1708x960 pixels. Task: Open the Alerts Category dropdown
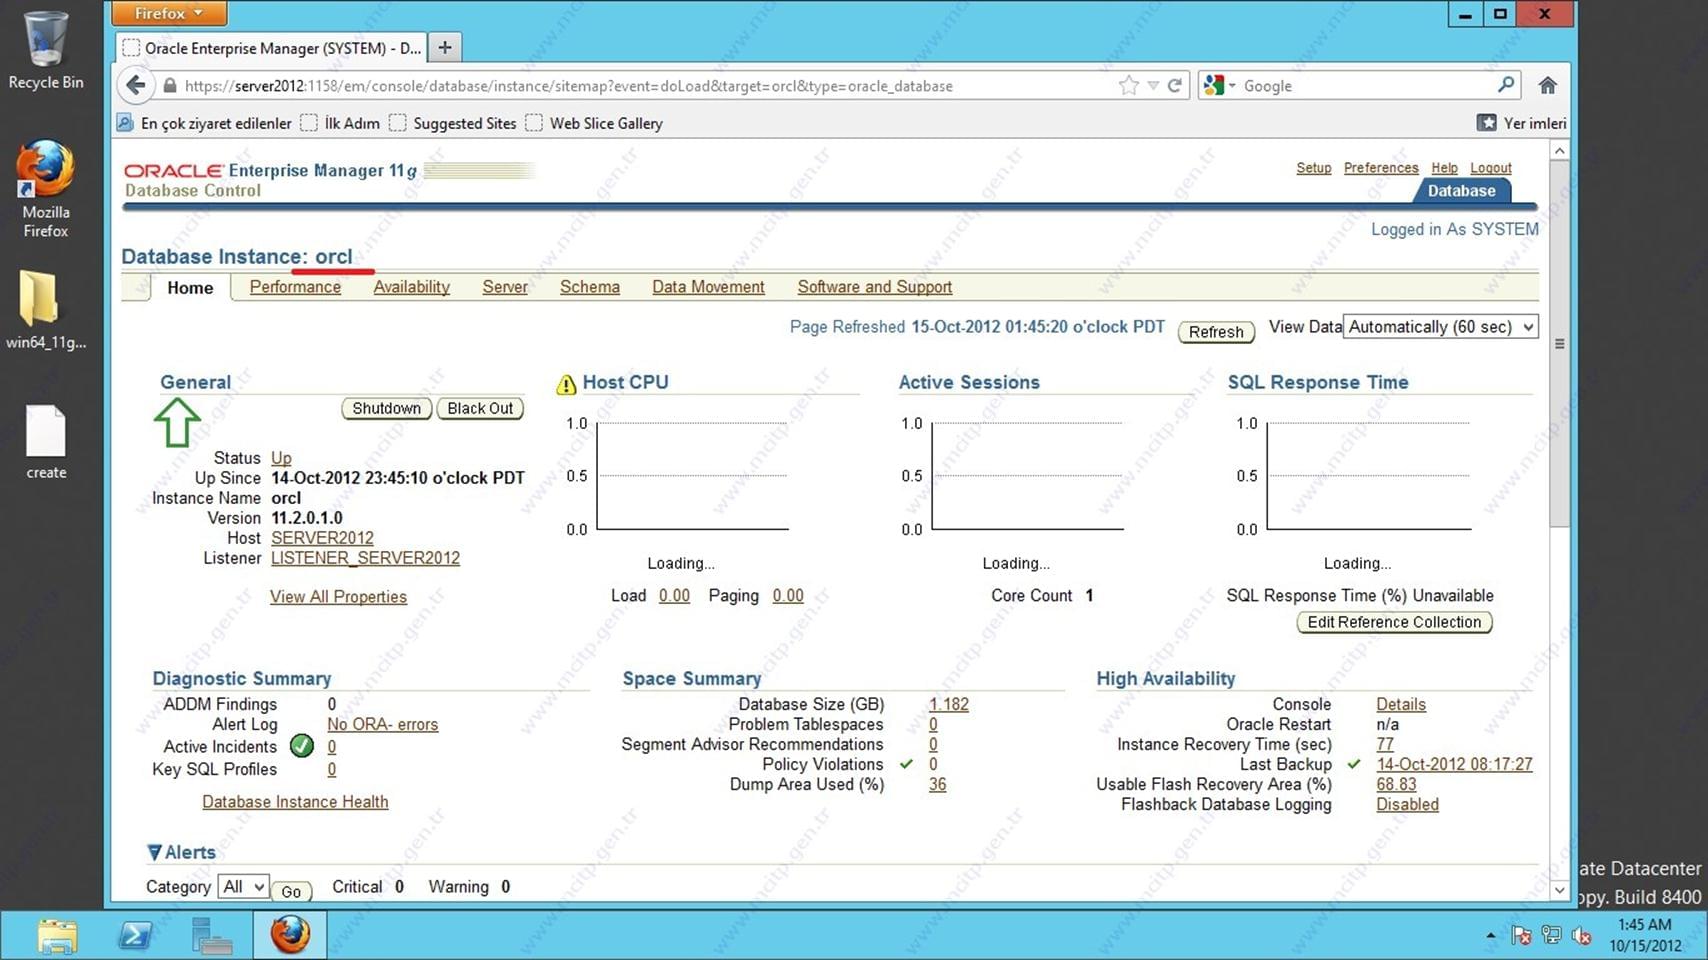click(x=244, y=886)
